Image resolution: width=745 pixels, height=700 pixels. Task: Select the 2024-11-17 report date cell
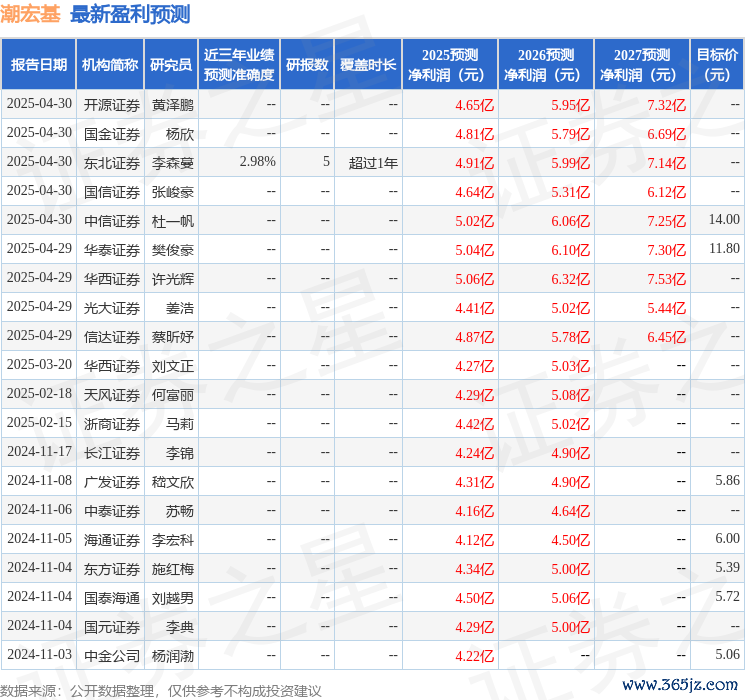40,453
